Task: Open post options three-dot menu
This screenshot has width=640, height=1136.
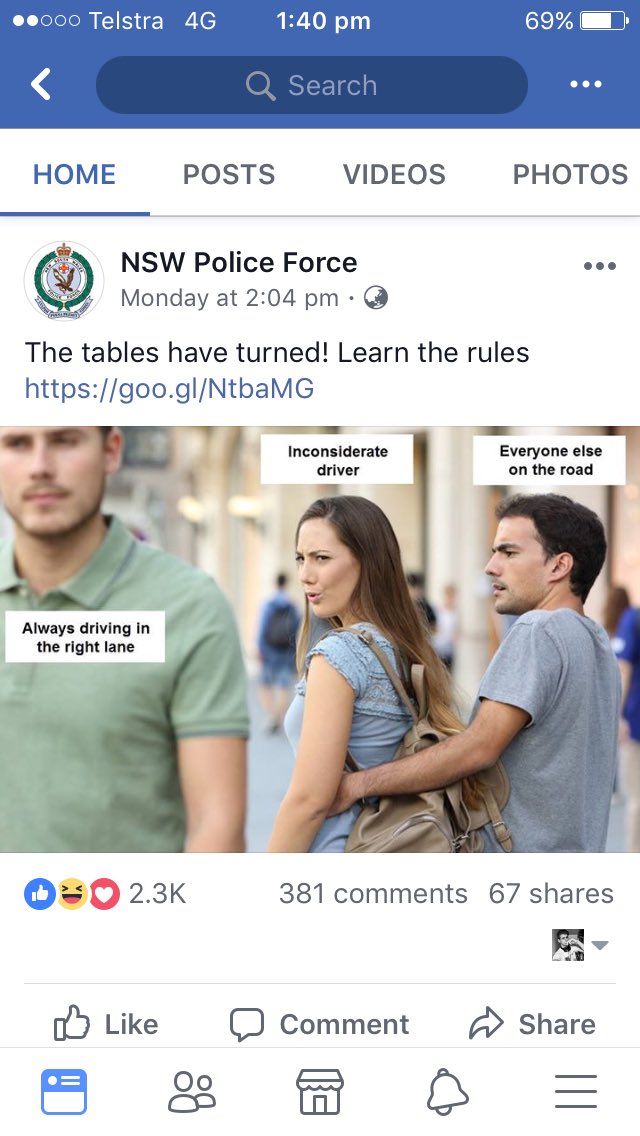Action: pos(600,266)
